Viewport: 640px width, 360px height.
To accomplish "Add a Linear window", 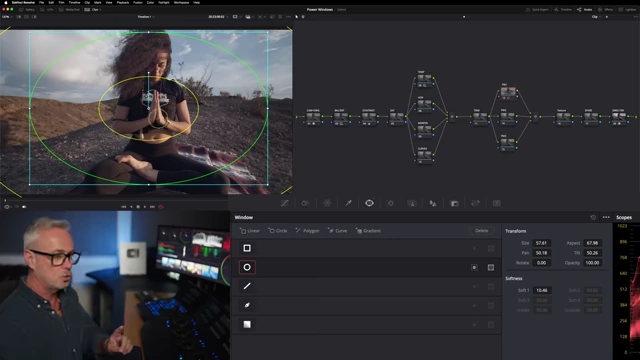I will (250, 231).
